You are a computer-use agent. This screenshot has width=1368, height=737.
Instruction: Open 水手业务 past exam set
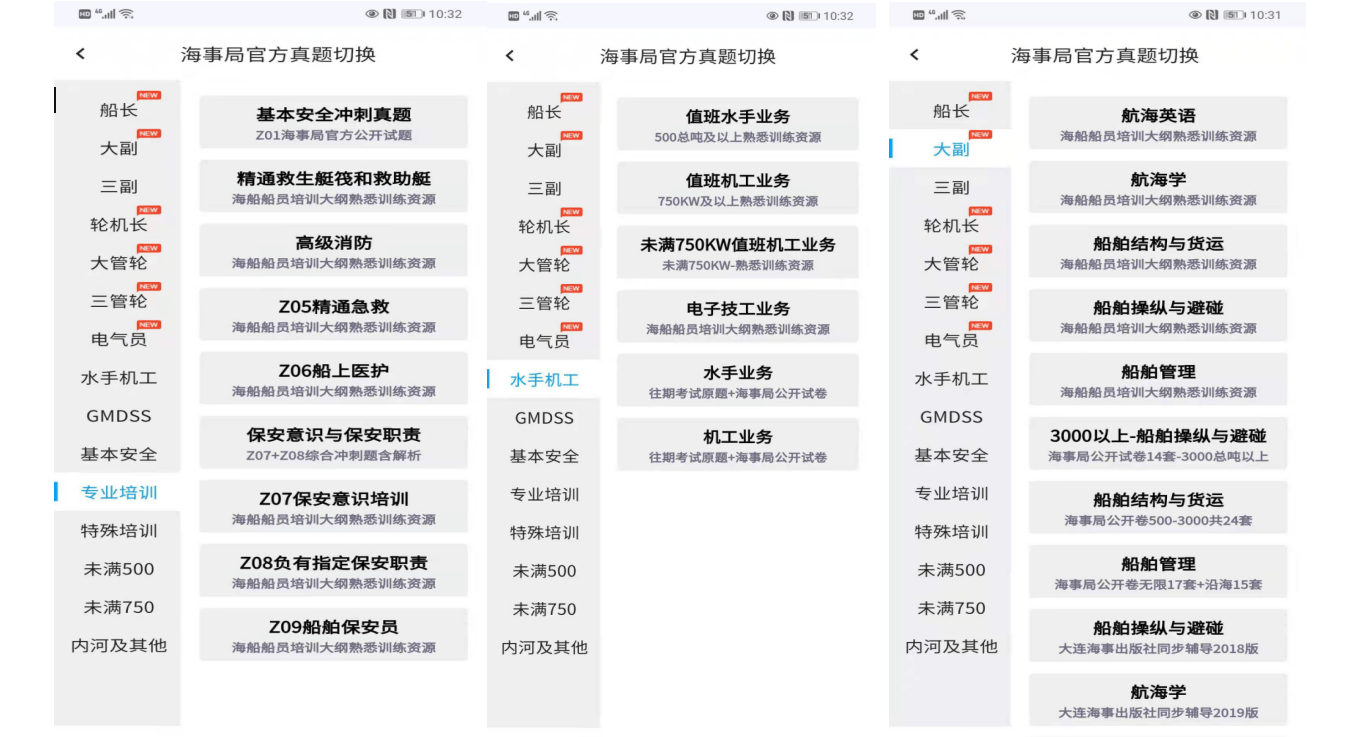tap(738, 381)
